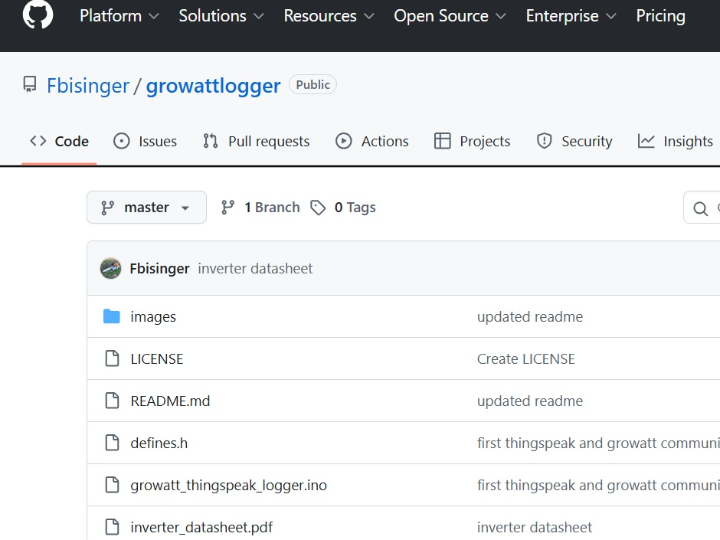Click the branch icon beside 1 Branch

click(x=228, y=207)
